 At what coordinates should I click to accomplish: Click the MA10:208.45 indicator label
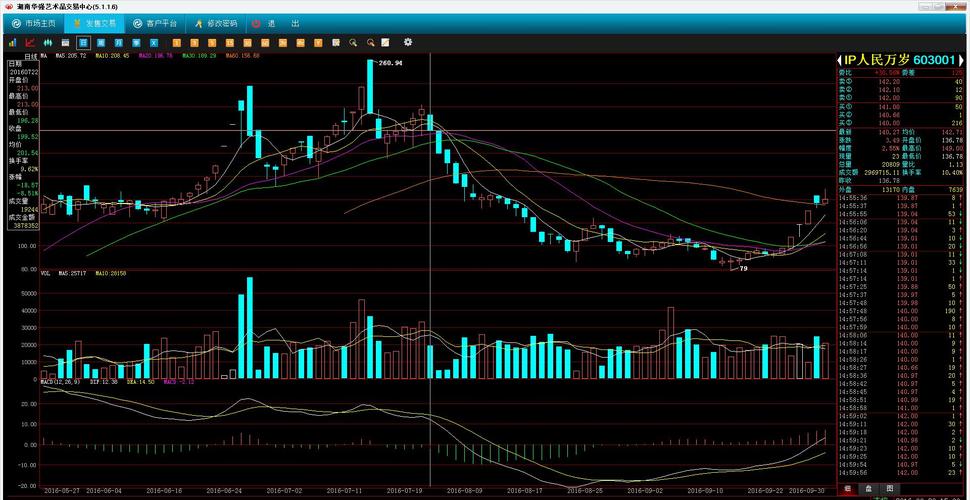point(112,56)
